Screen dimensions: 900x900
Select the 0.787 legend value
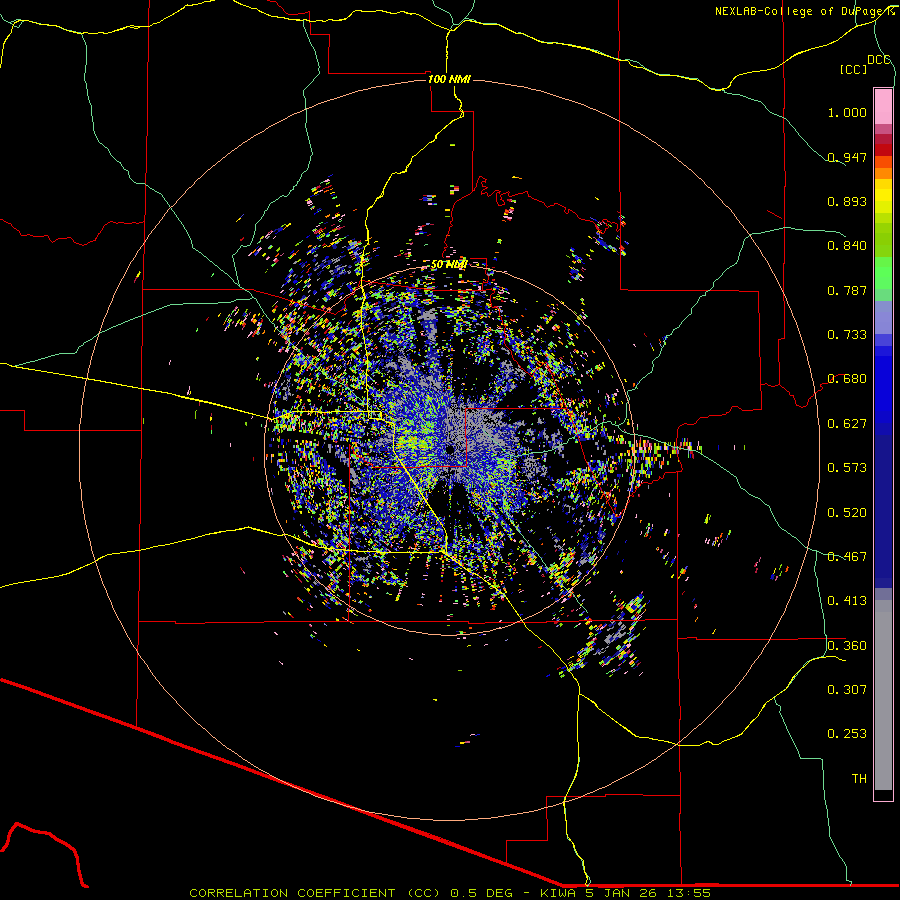point(847,290)
